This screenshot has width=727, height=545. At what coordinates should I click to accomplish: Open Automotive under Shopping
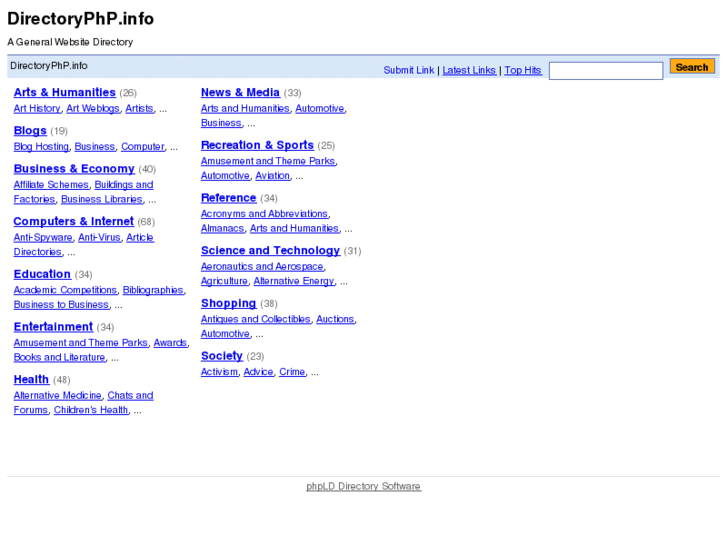tap(225, 334)
